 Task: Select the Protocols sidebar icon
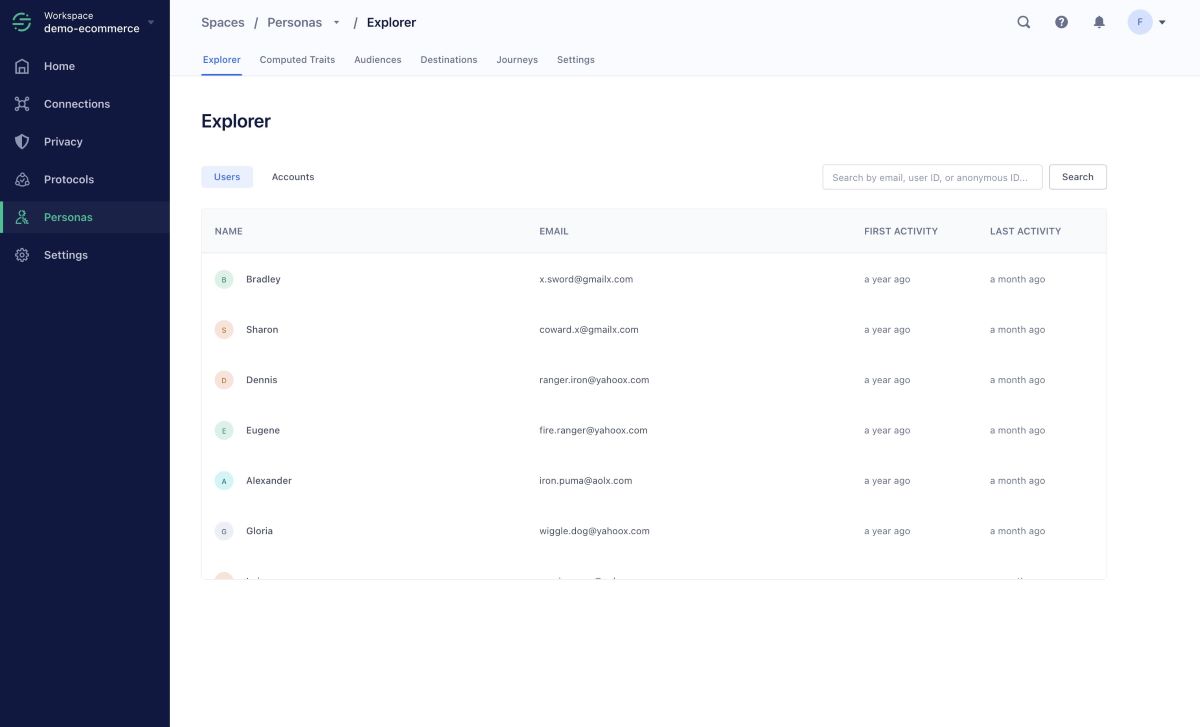click(x=22, y=180)
